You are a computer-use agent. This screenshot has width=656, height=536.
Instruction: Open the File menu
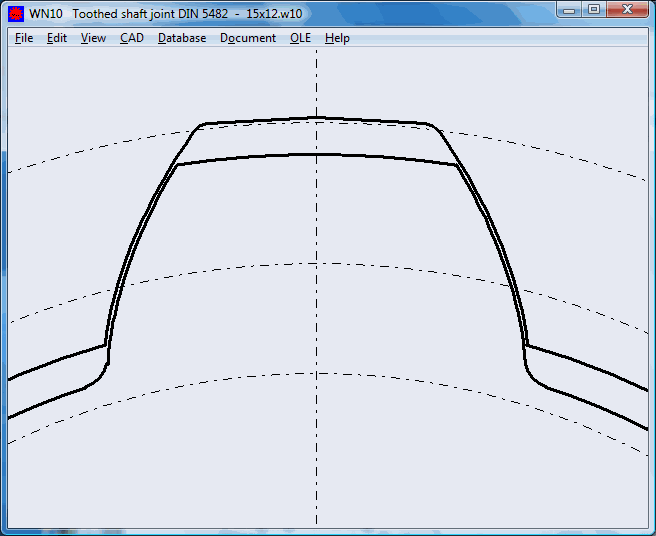click(x=24, y=38)
